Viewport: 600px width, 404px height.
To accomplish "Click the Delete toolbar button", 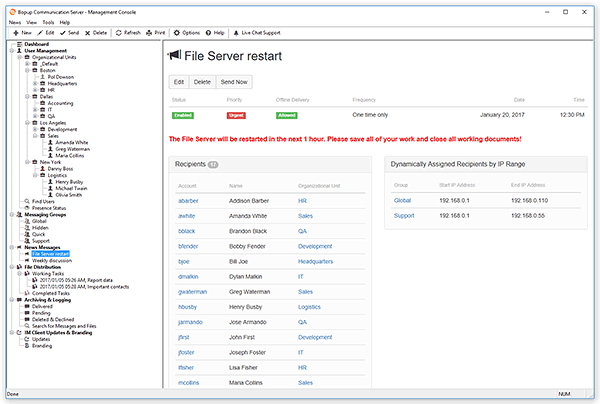I will tap(96, 33).
